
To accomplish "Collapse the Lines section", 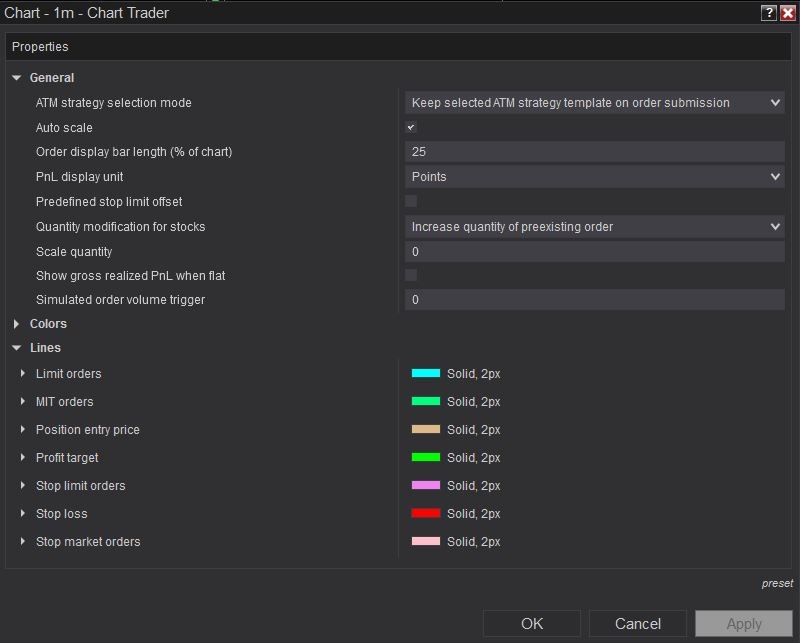I will [x=16, y=348].
